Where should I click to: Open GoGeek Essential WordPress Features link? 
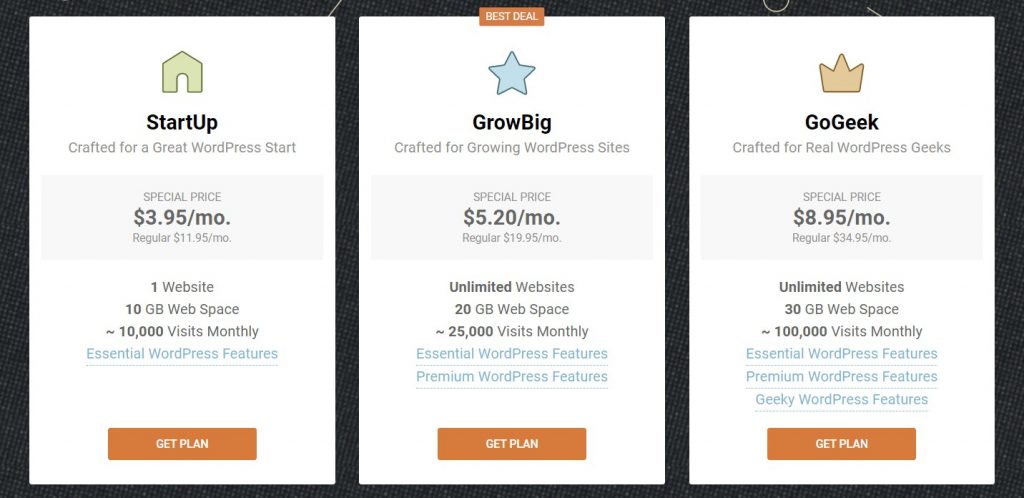841,354
